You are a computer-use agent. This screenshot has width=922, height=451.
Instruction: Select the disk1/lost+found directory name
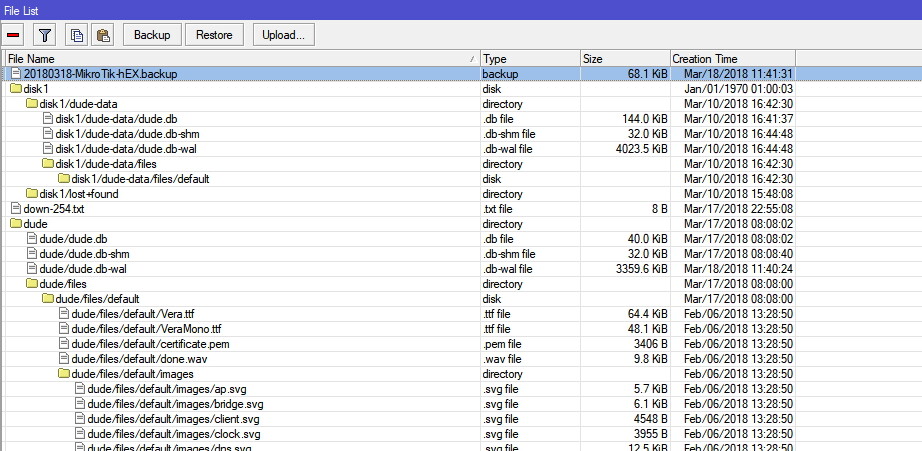79,194
